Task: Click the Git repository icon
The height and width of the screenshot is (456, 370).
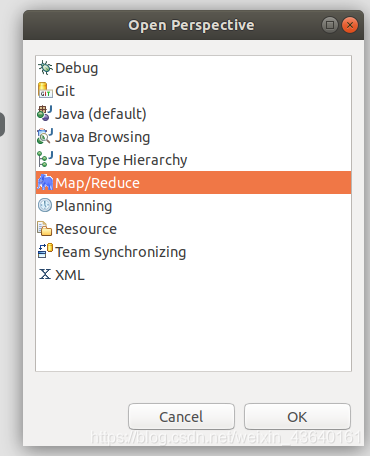Action: pos(45,91)
